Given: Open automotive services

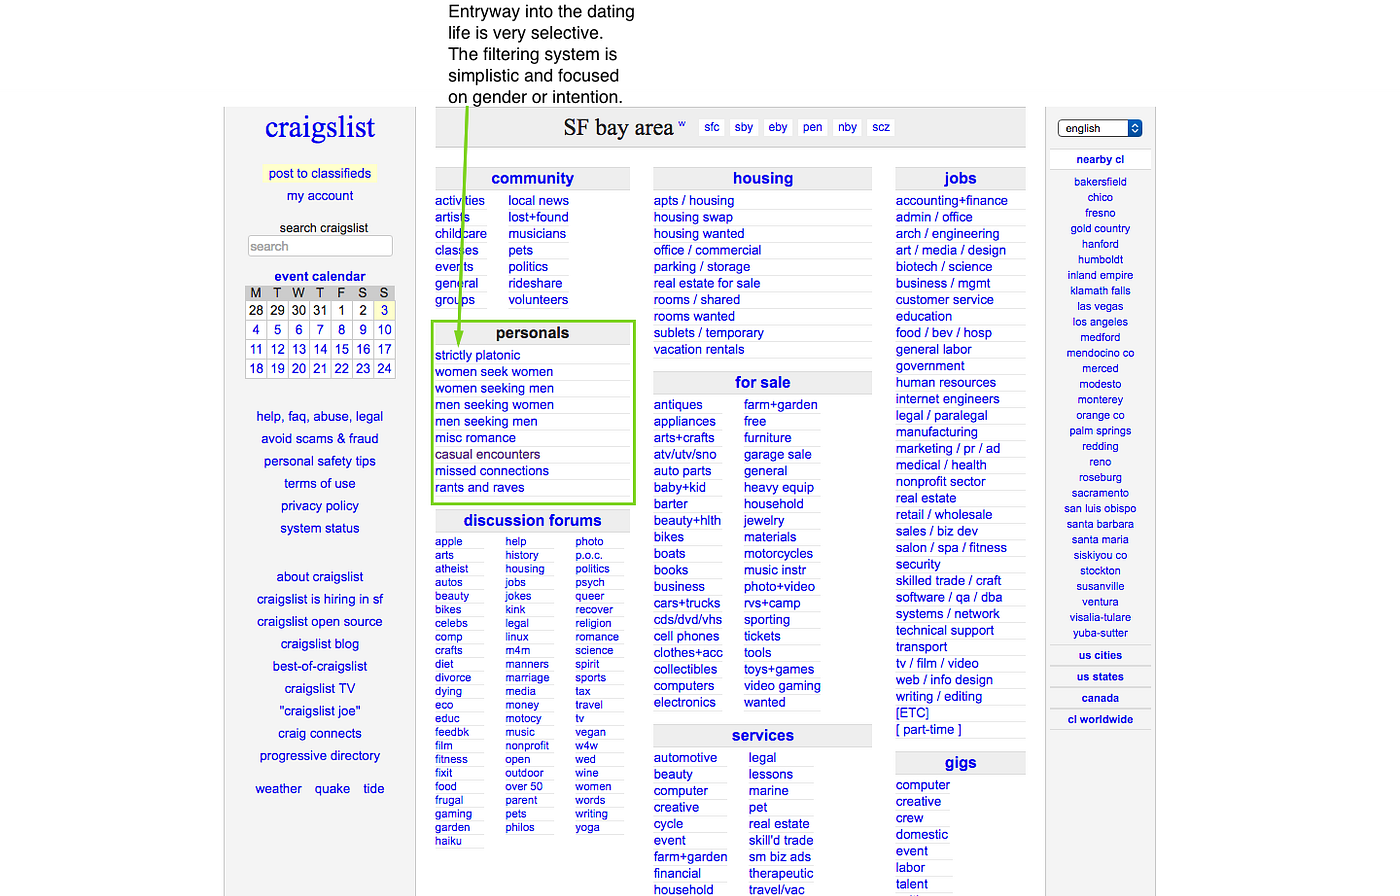Looking at the screenshot, I should pos(685,758).
